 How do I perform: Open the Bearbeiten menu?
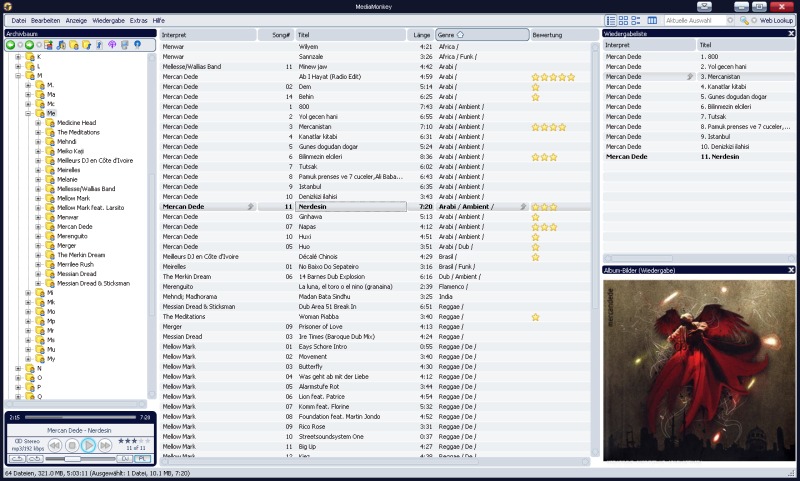[x=45, y=20]
